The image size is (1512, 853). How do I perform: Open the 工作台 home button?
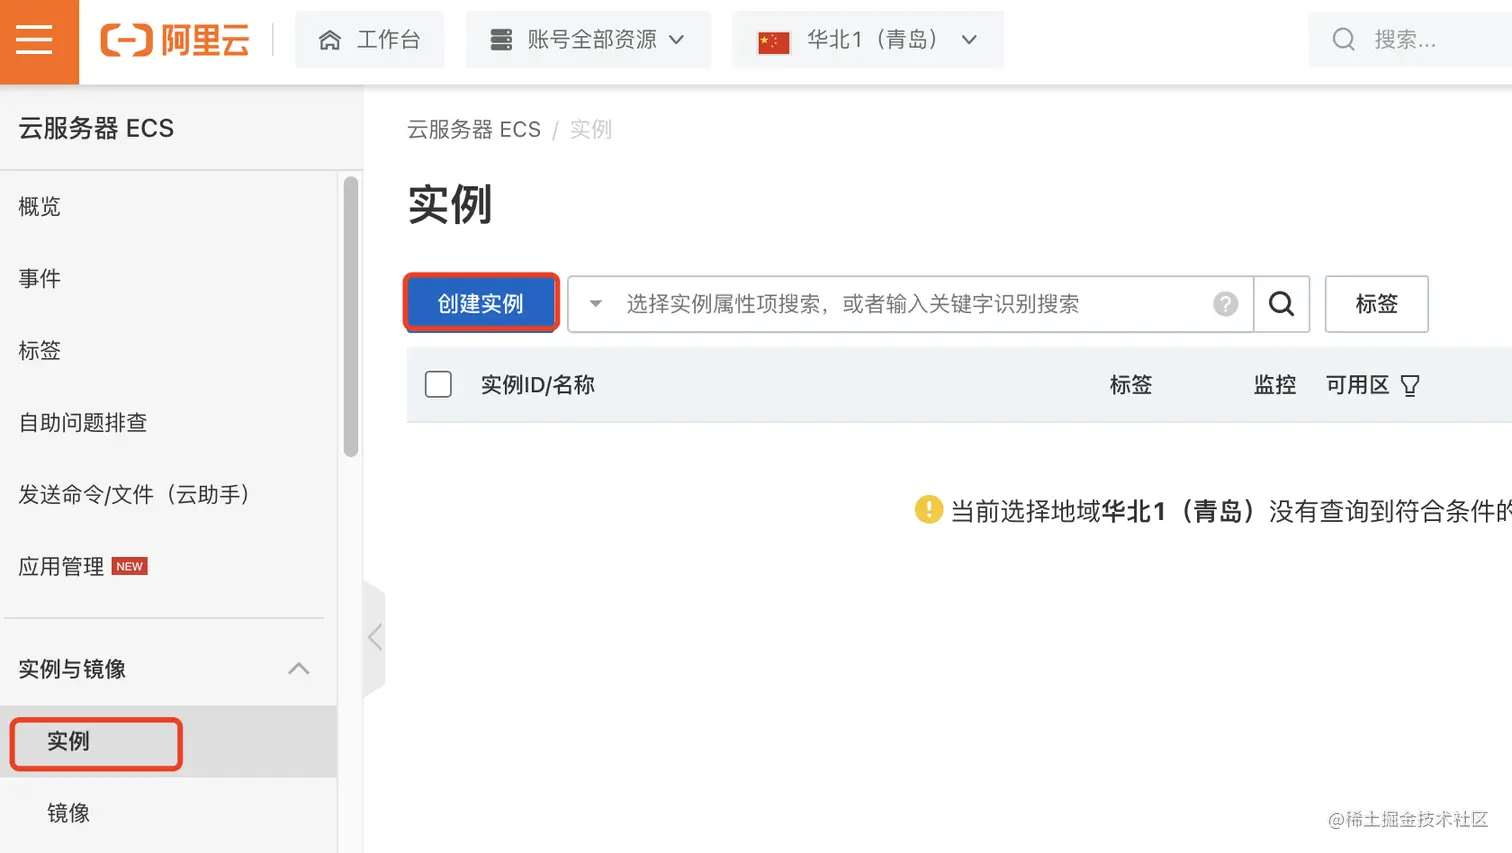click(369, 40)
